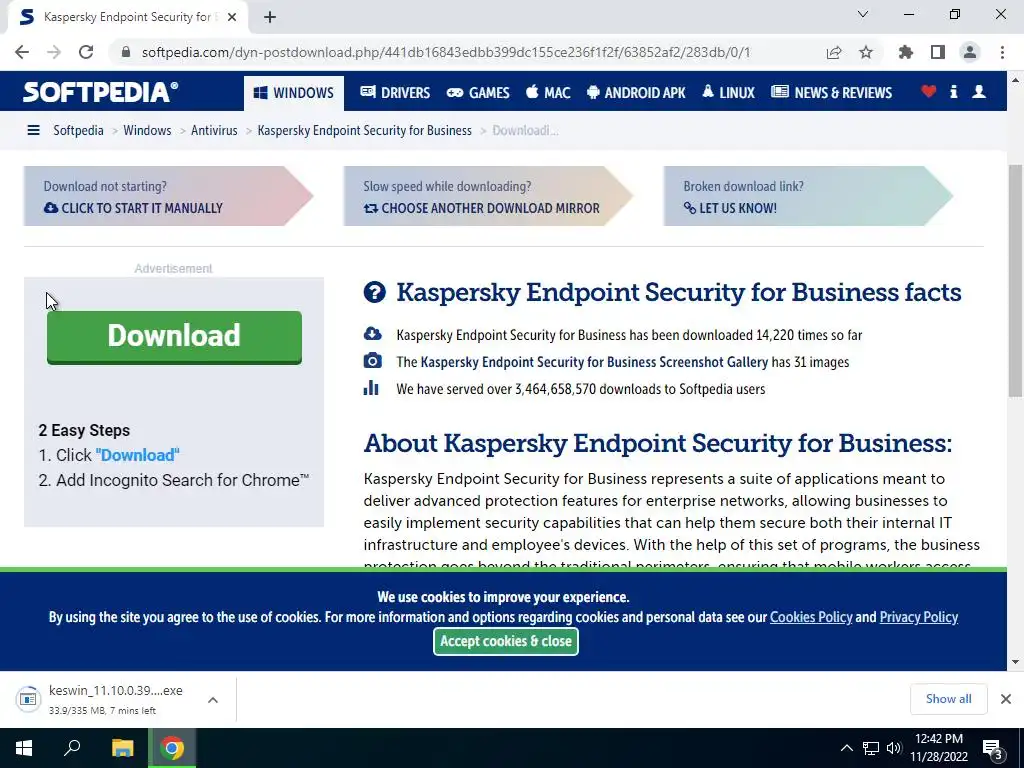Click the blue "Download" link in 2 Easy Steps
Screen dimensions: 1024x768
coord(137,455)
